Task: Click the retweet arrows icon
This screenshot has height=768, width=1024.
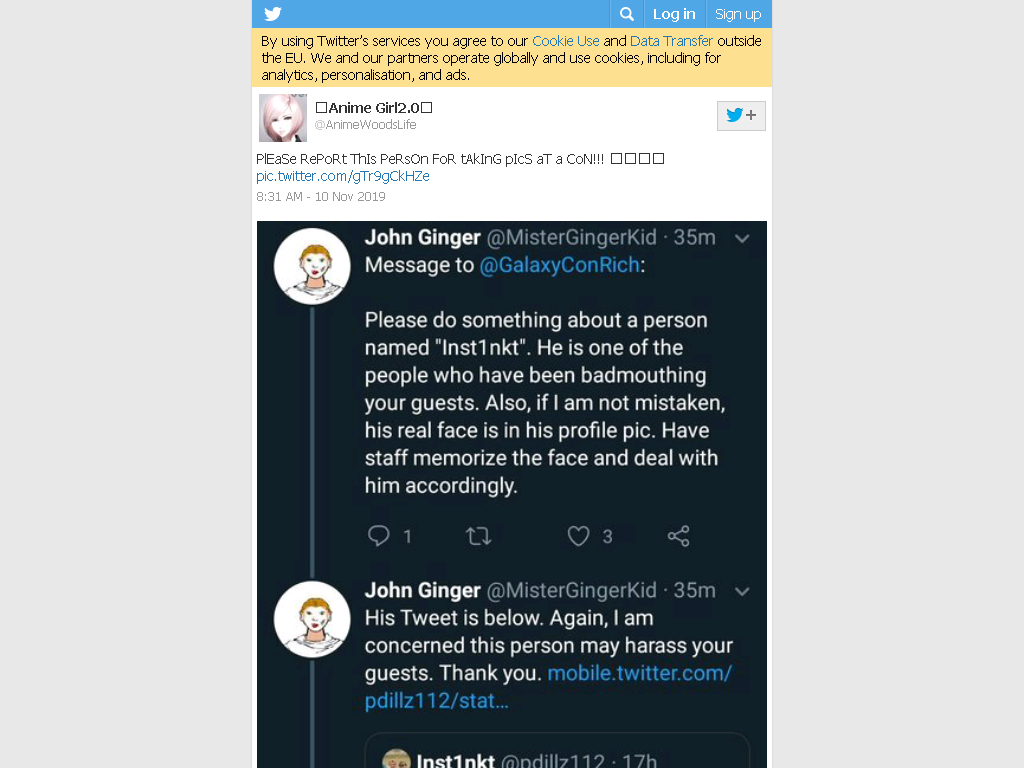Action: point(478,536)
